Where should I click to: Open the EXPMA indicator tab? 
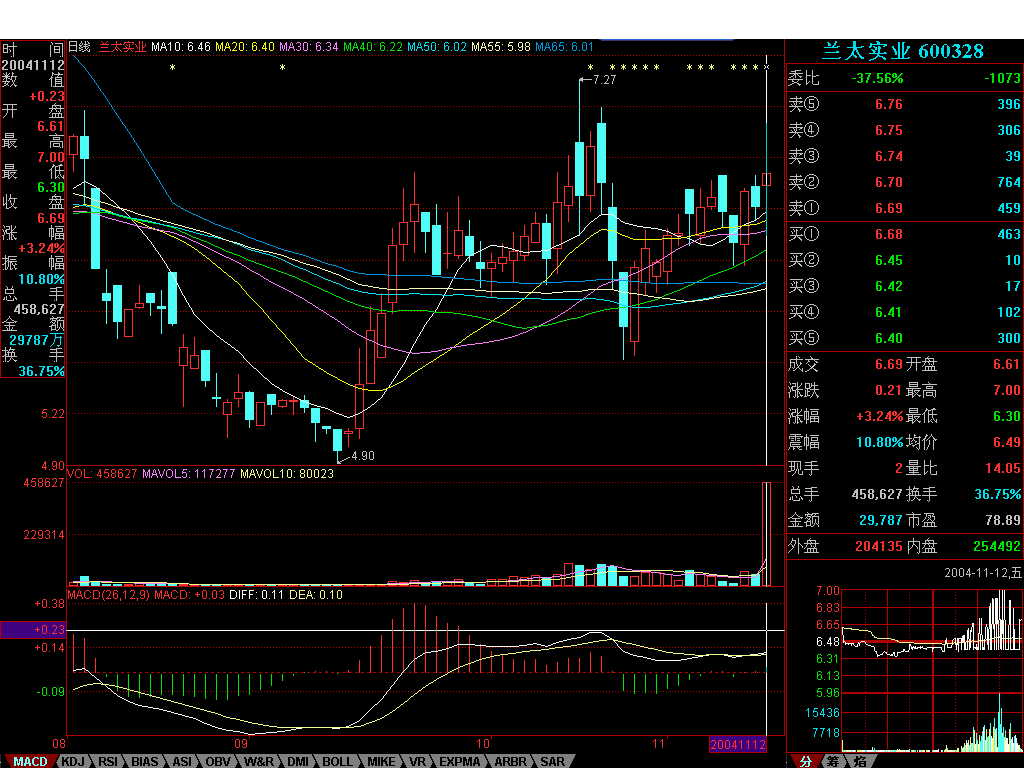click(459, 761)
